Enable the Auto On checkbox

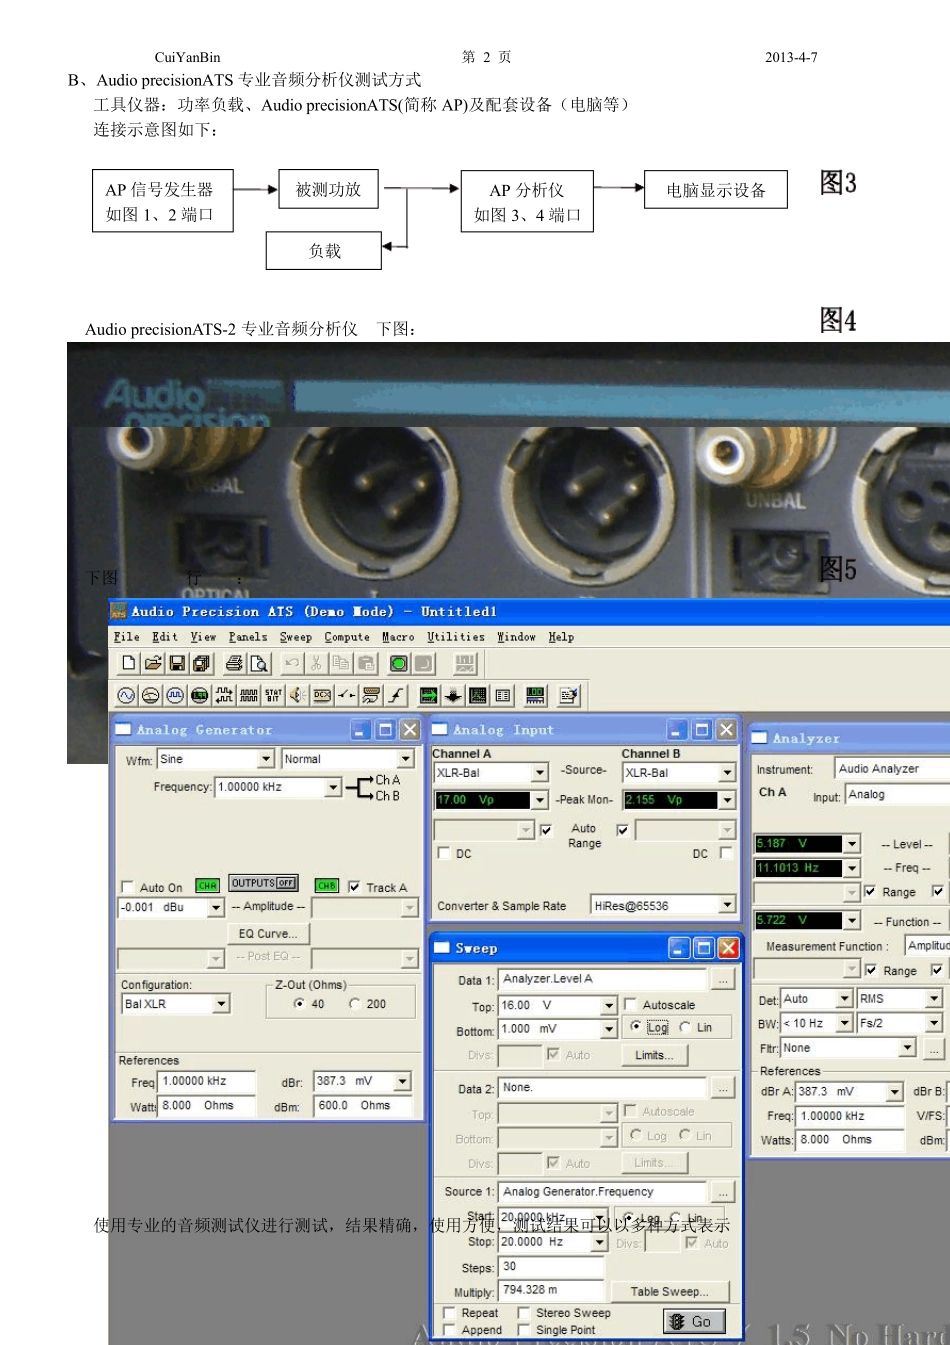tap(127, 887)
